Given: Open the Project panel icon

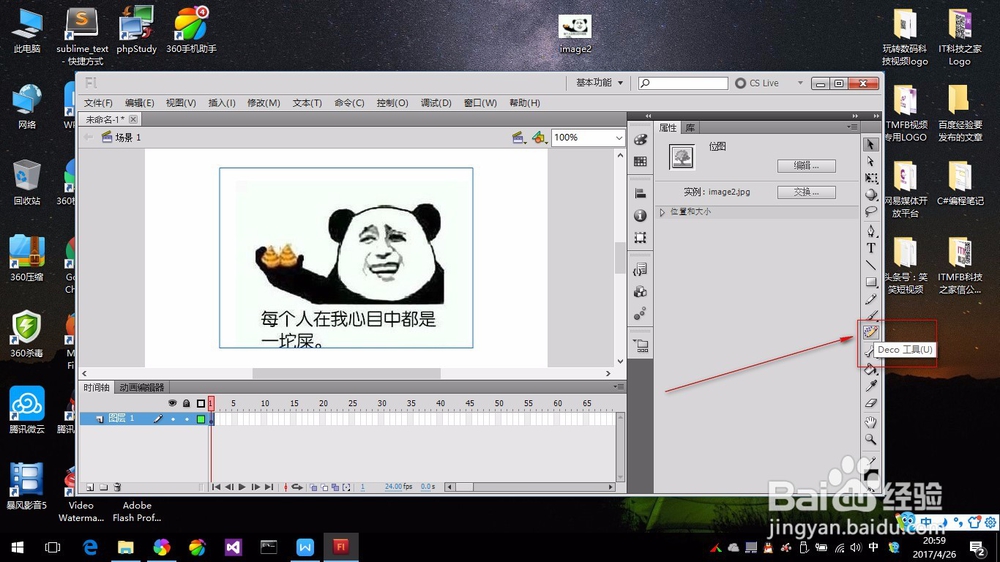Looking at the screenshot, I should [x=640, y=346].
